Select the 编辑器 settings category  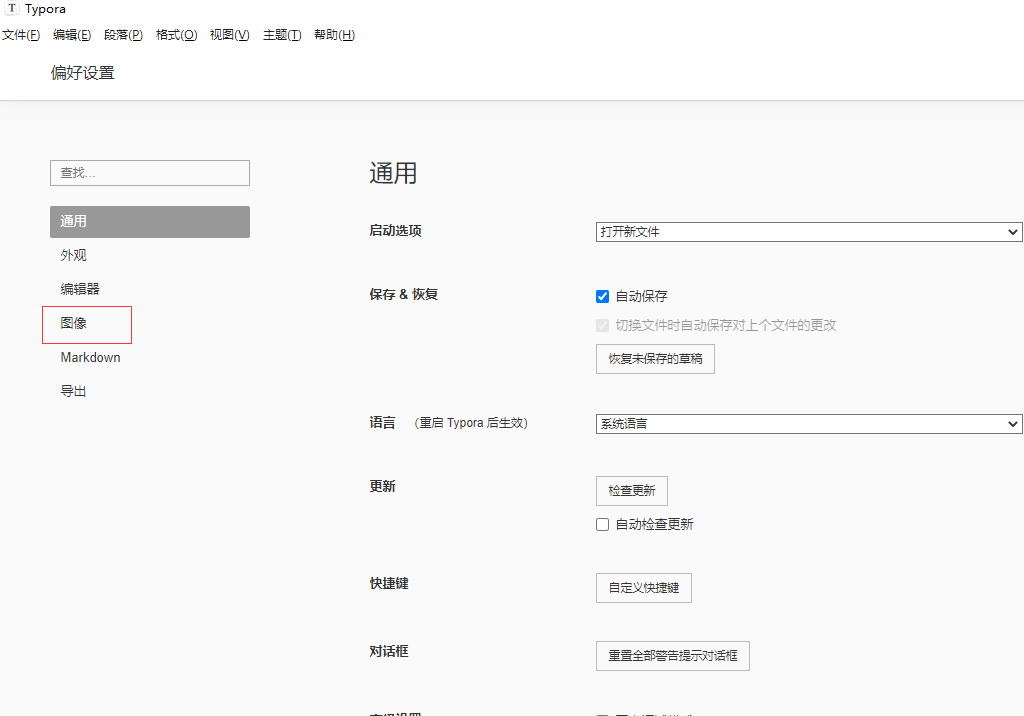[x=80, y=289]
